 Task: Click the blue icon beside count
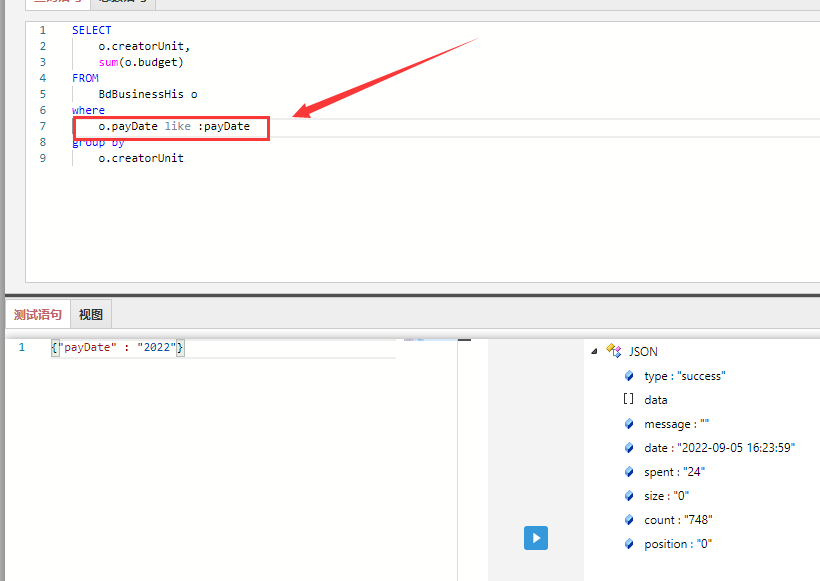tap(629, 520)
